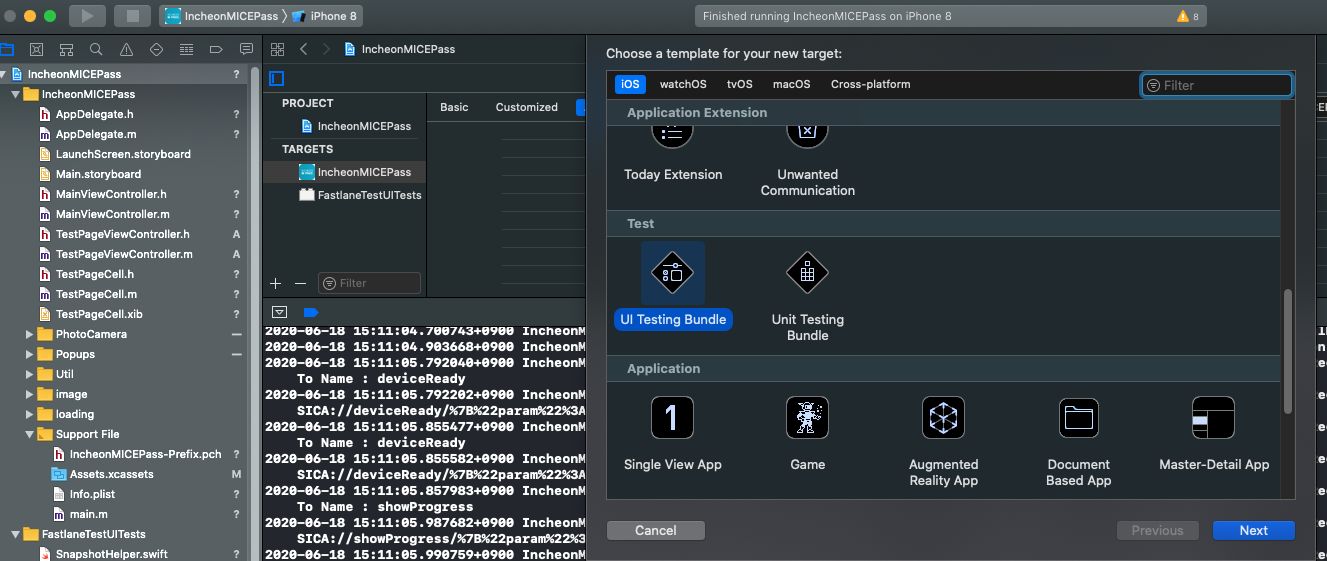
Task: Collapse the FastlaneTestUITests group
Action: click(x=15, y=534)
